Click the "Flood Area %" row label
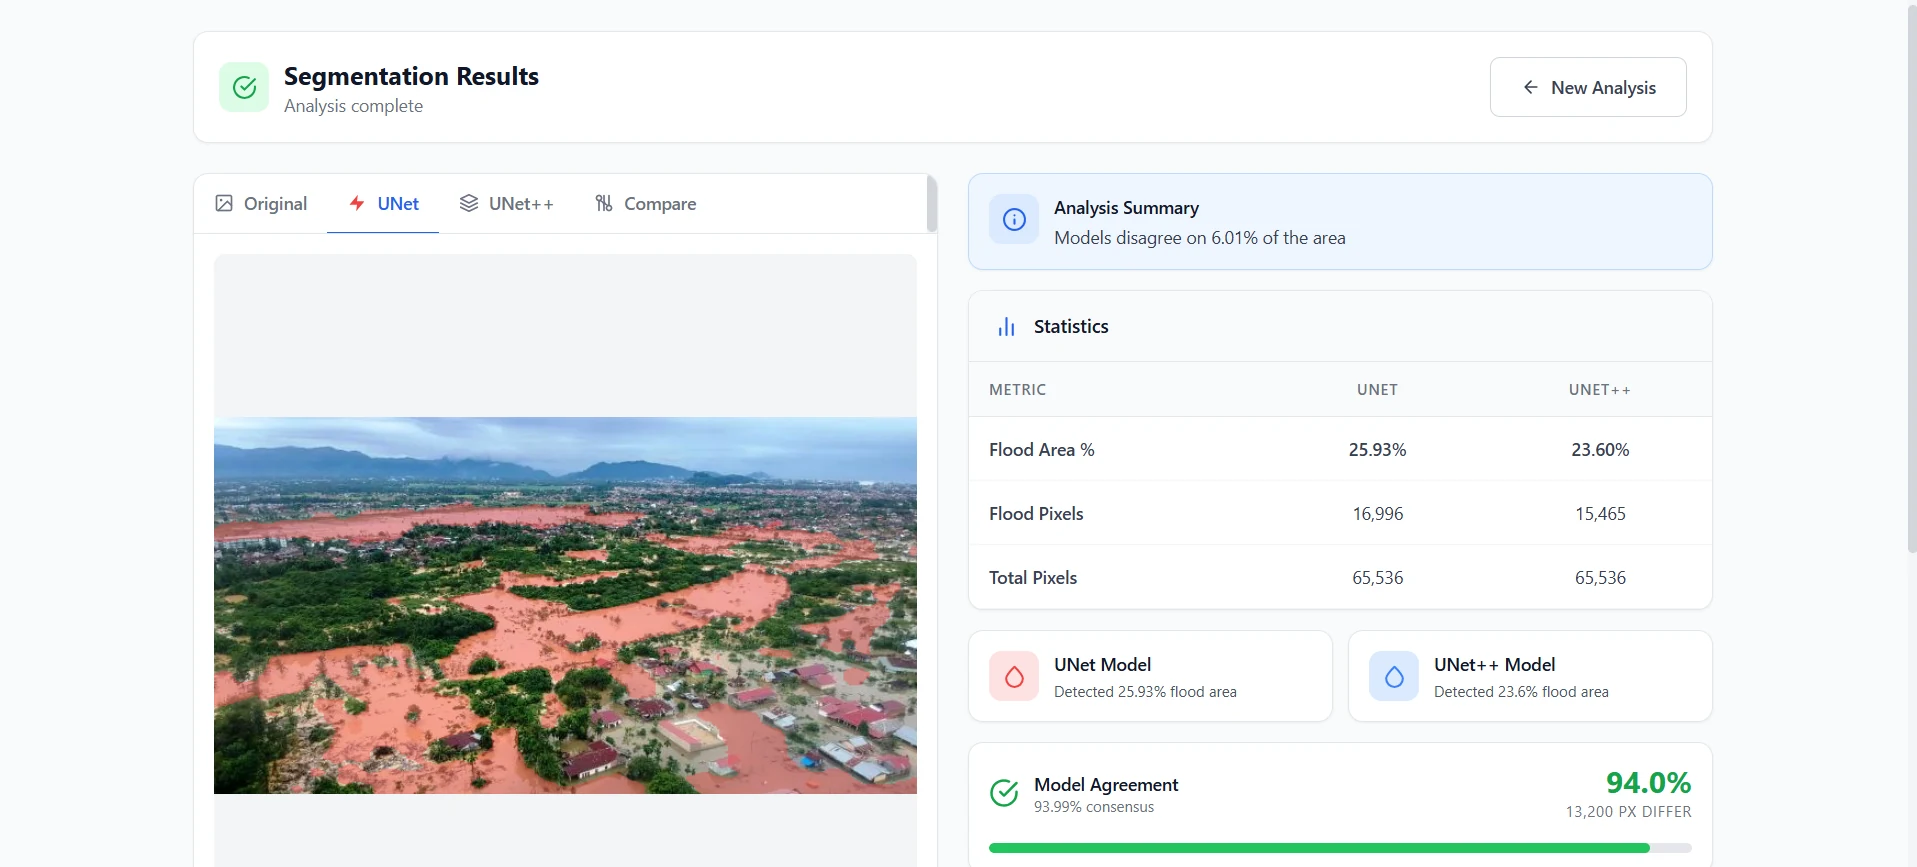 [x=1041, y=450]
